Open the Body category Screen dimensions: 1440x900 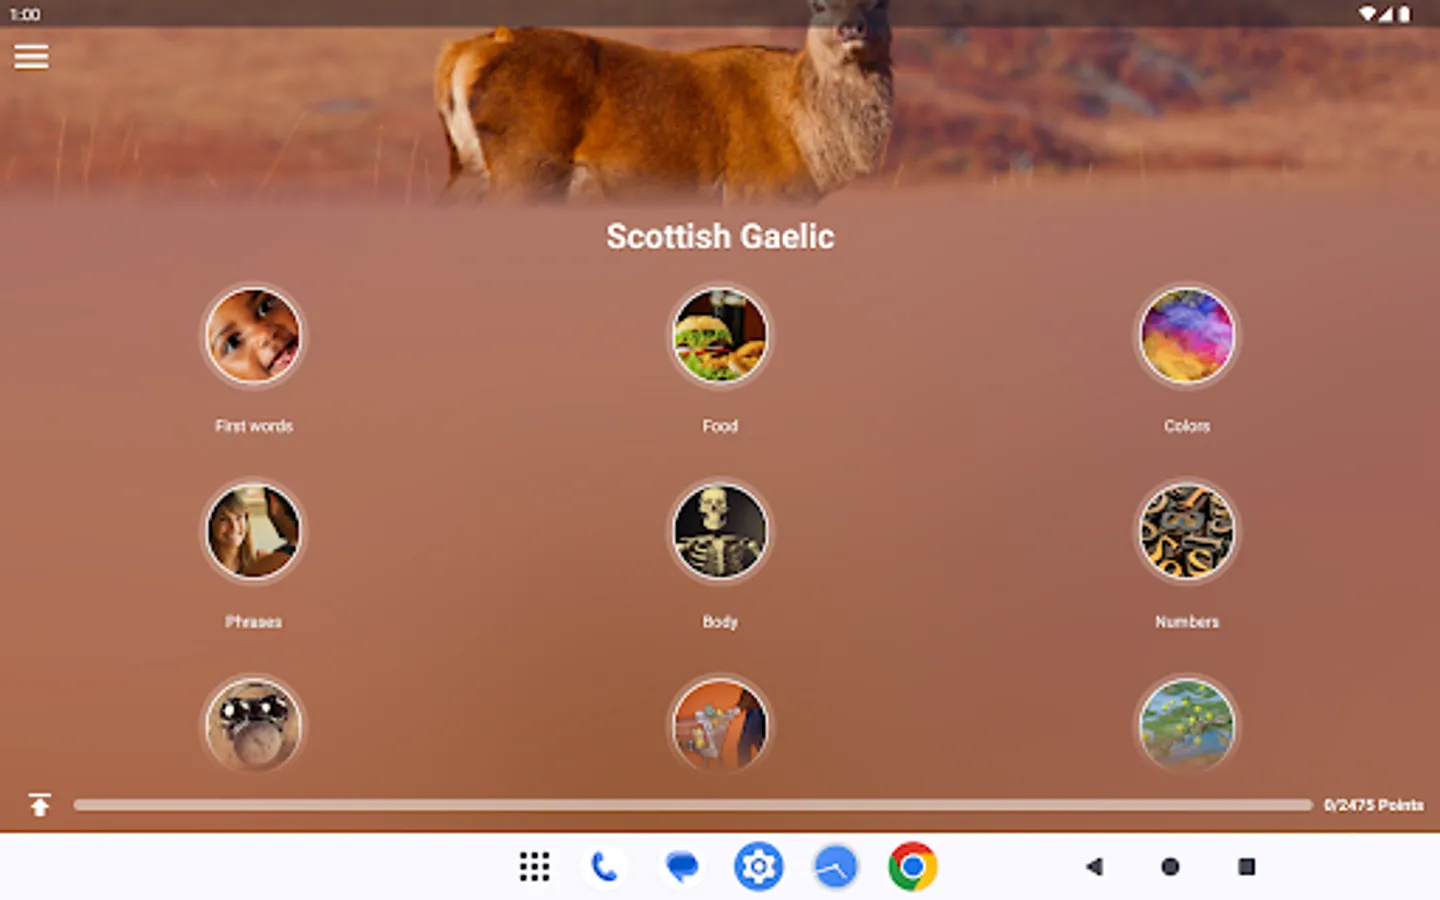[x=720, y=532]
